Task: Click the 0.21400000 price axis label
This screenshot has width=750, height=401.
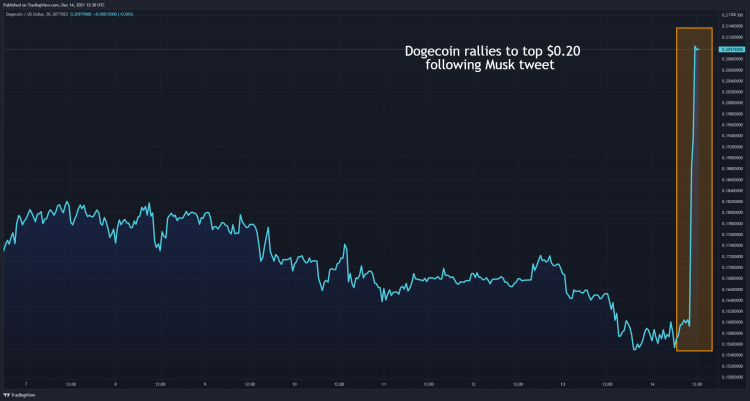Action: tap(732, 26)
